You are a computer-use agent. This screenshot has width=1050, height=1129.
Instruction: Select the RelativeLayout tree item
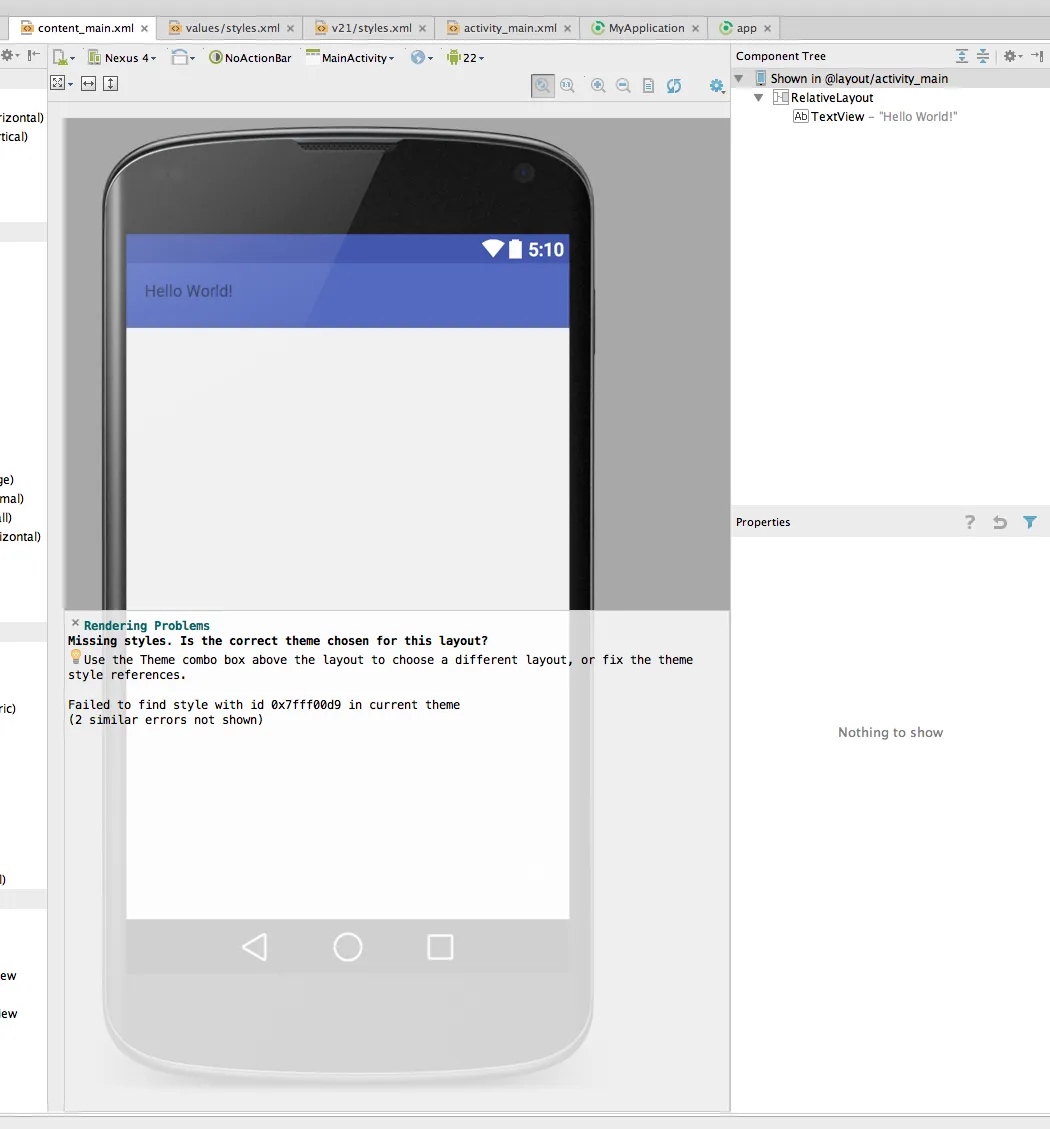[823, 97]
